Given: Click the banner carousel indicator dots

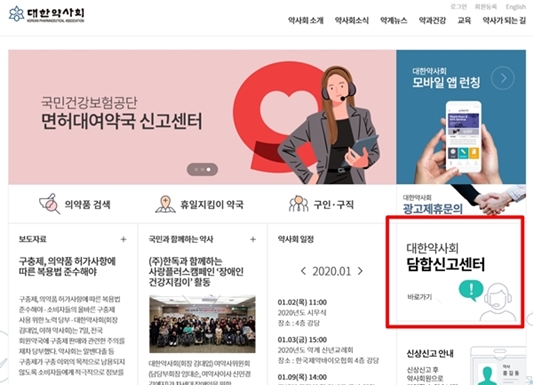Looking at the screenshot, I should [x=202, y=169].
